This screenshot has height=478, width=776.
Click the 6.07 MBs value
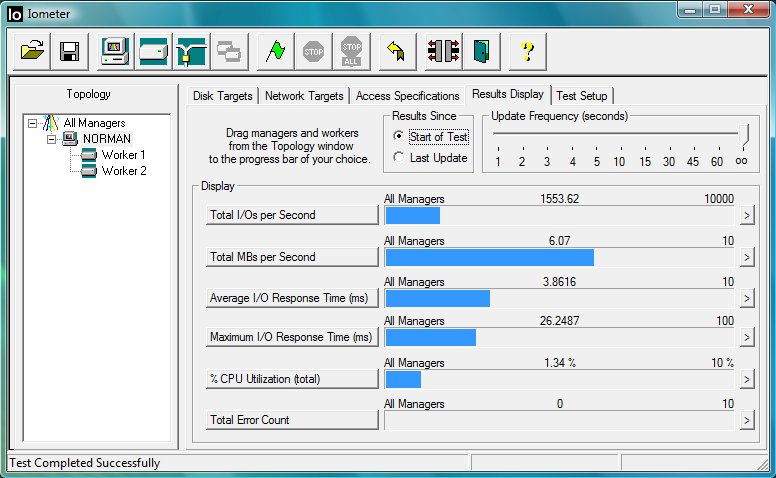tap(559, 241)
